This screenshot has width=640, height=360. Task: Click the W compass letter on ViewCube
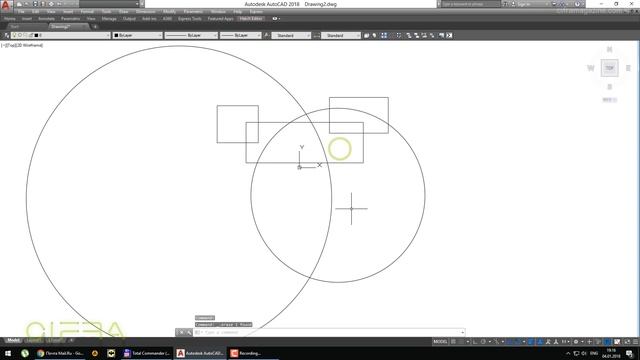pyautogui.click(x=591, y=68)
